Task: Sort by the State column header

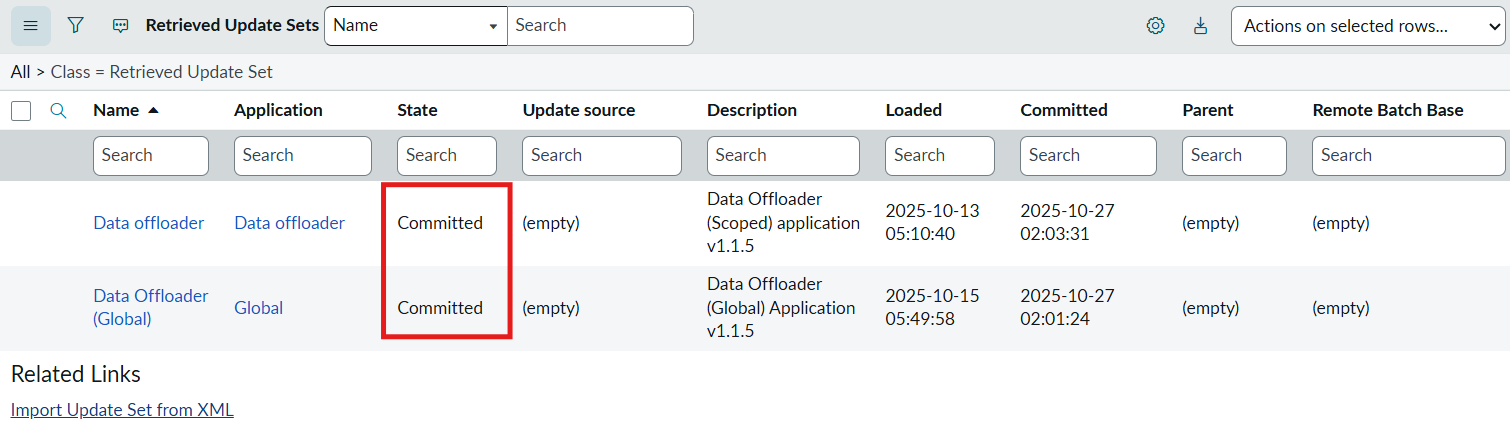Action: [x=417, y=110]
